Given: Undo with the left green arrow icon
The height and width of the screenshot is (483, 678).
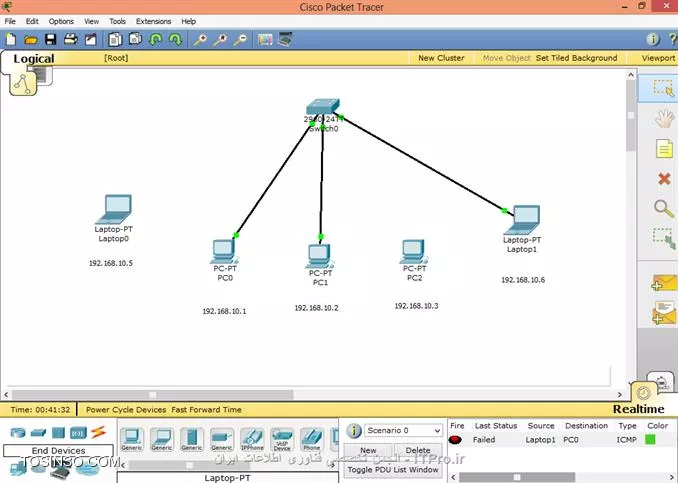Looking at the screenshot, I should 155,40.
